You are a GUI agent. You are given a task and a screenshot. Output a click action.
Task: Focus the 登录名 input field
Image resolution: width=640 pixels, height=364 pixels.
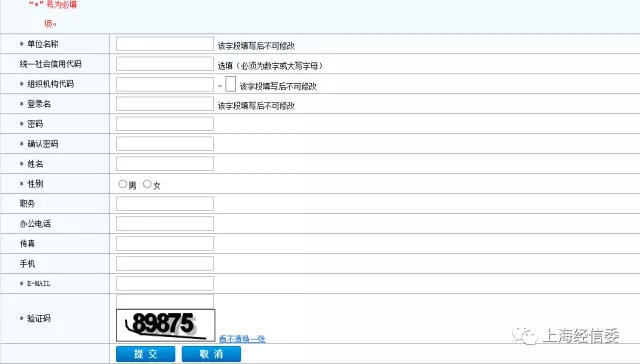[165, 104]
